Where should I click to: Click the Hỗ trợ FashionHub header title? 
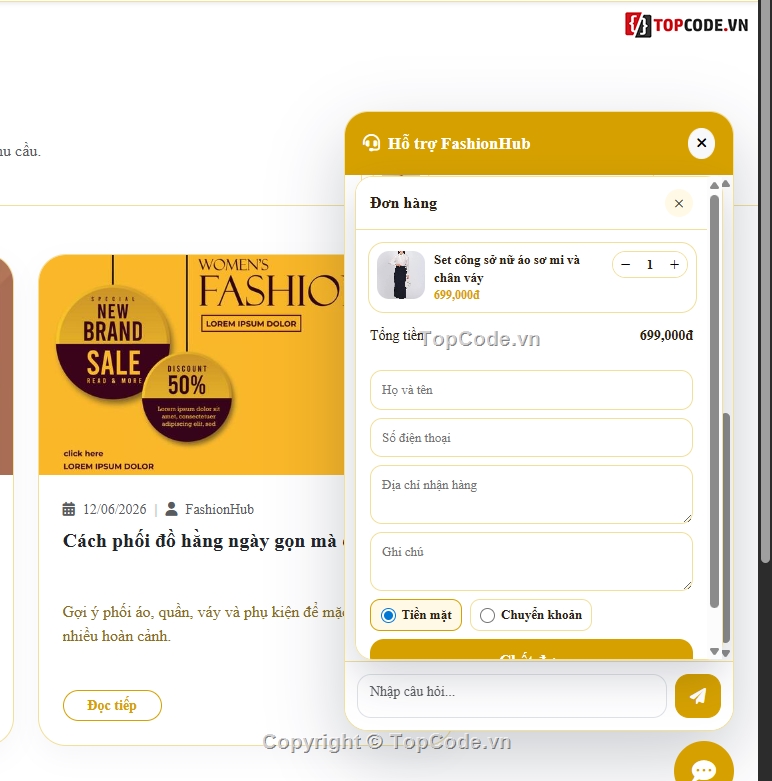point(459,143)
